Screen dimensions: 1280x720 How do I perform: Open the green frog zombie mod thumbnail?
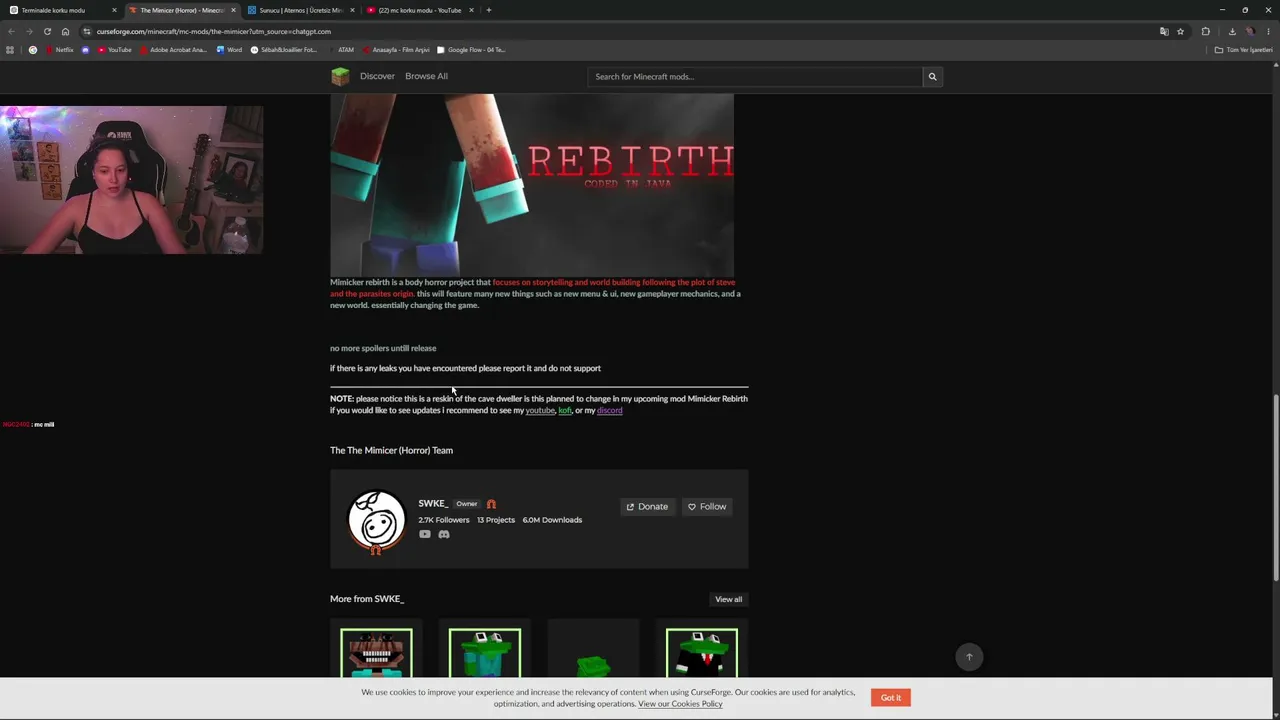[485, 653]
